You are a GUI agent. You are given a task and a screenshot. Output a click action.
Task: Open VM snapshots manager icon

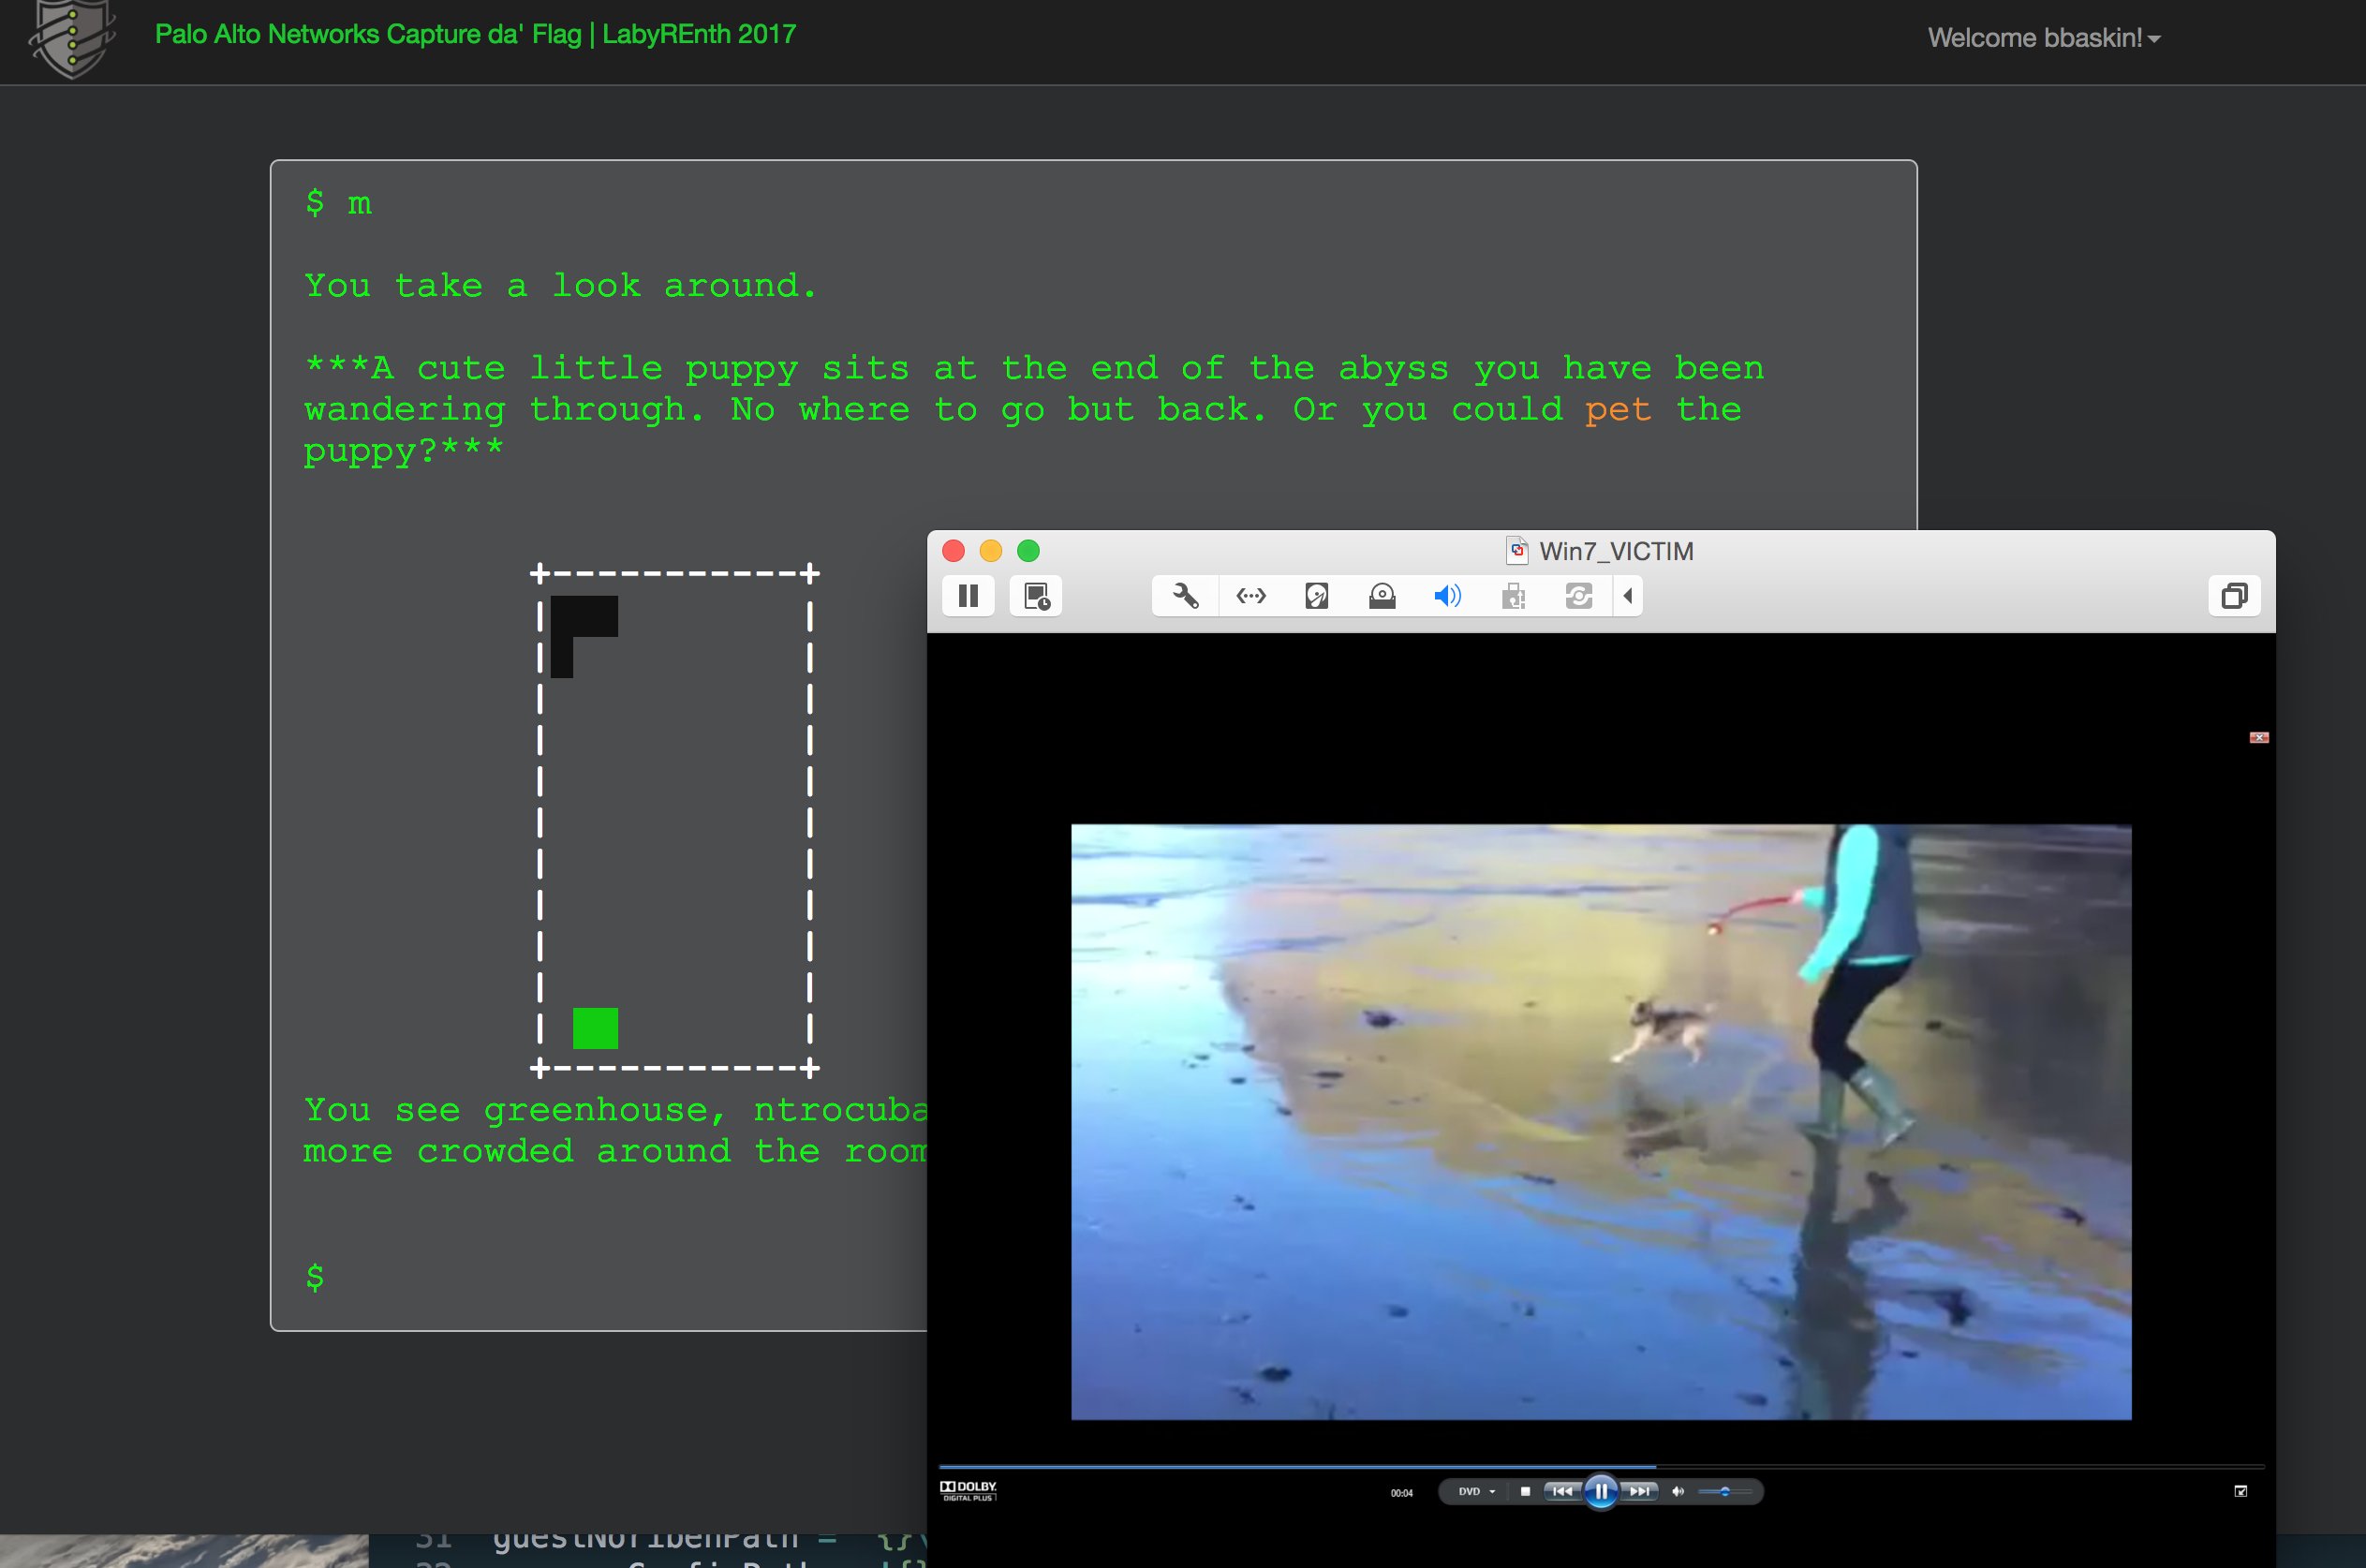(x=1036, y=596)
